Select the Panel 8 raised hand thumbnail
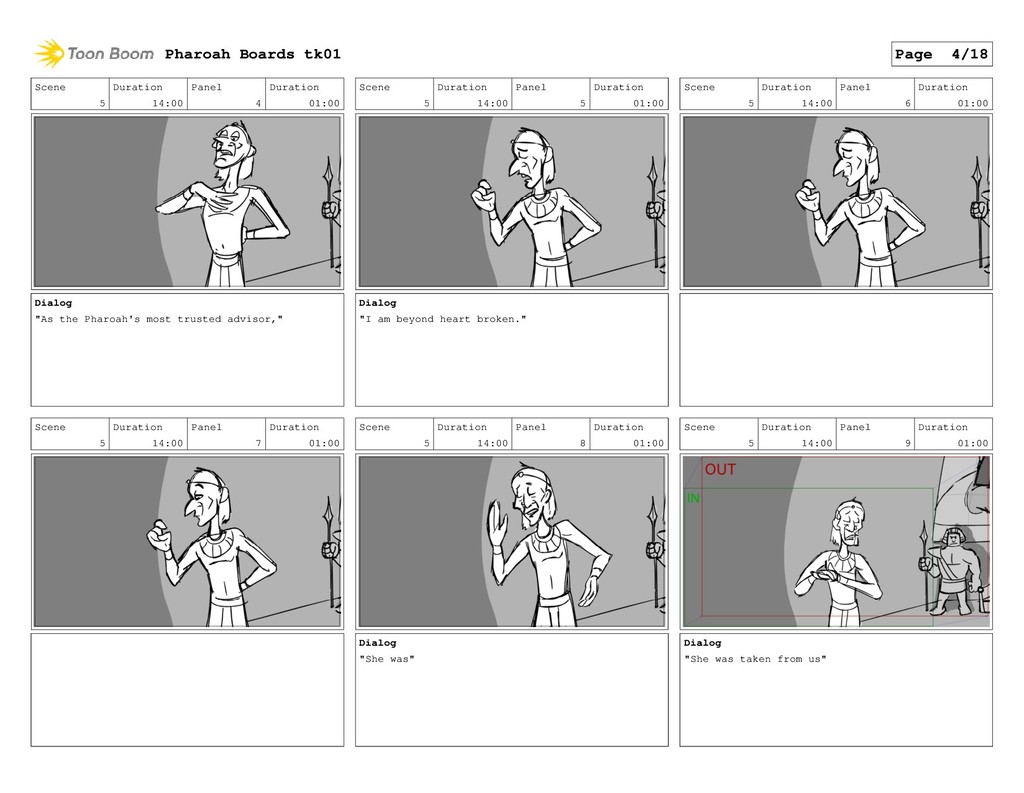The image size is (1024, 793). [512, 542]
